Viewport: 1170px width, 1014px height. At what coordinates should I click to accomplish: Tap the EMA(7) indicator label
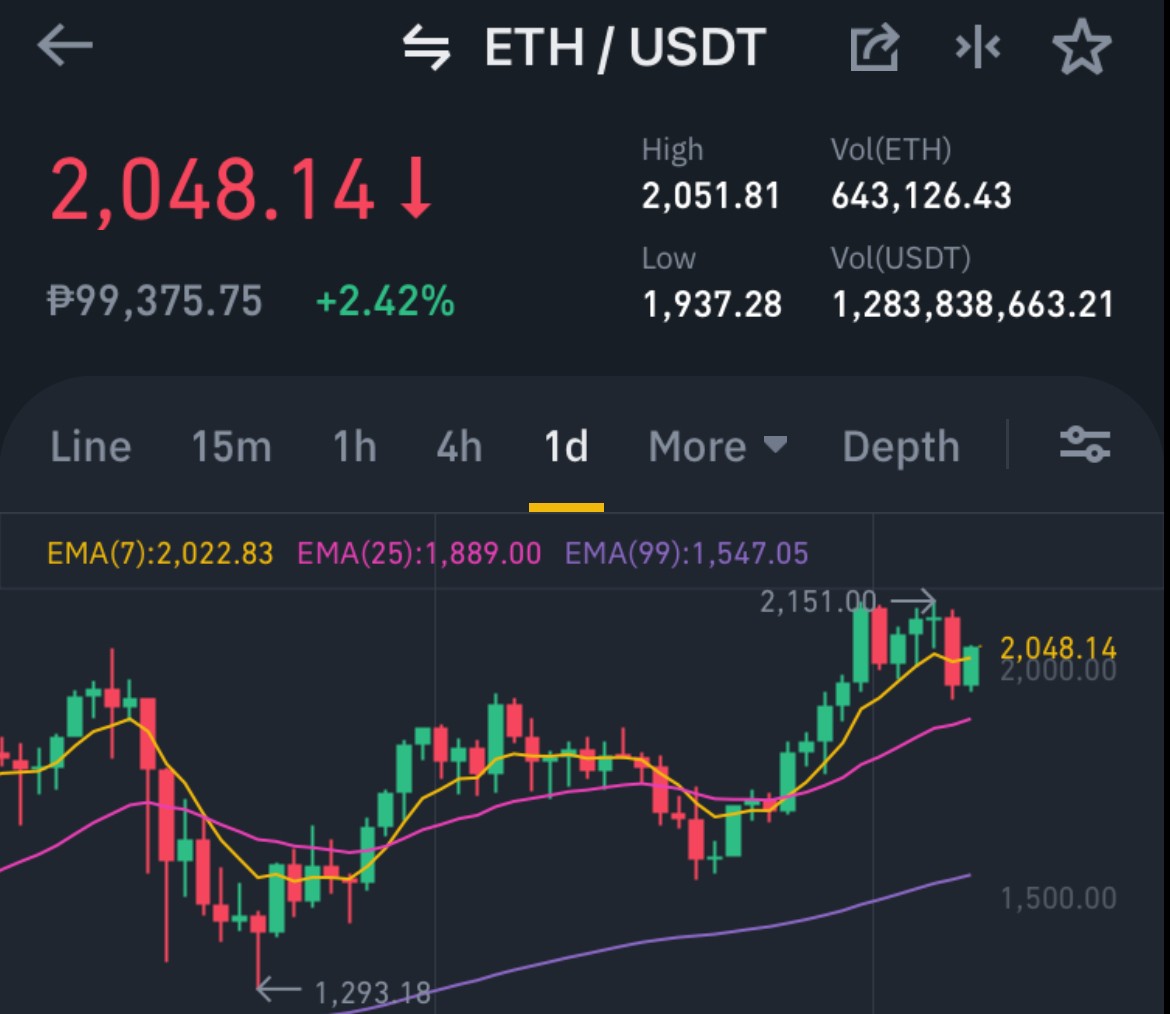(160, 553)
